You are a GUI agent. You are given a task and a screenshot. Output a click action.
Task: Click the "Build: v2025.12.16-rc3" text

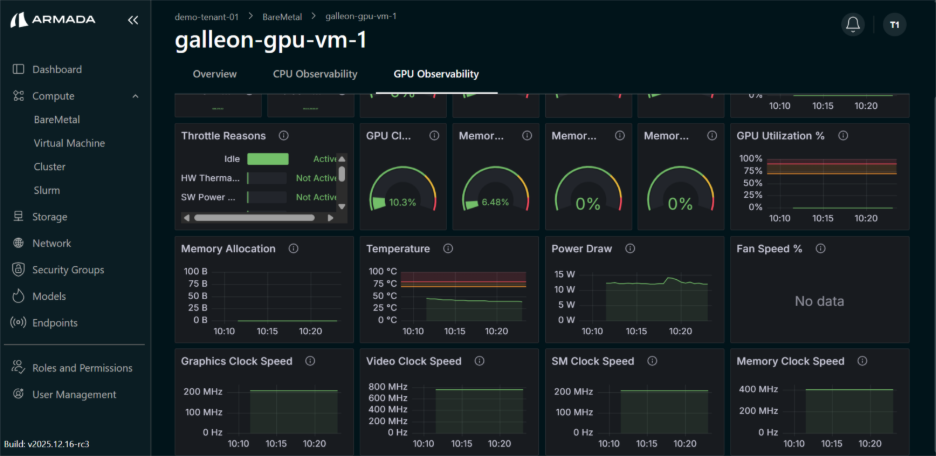point(47,444)
